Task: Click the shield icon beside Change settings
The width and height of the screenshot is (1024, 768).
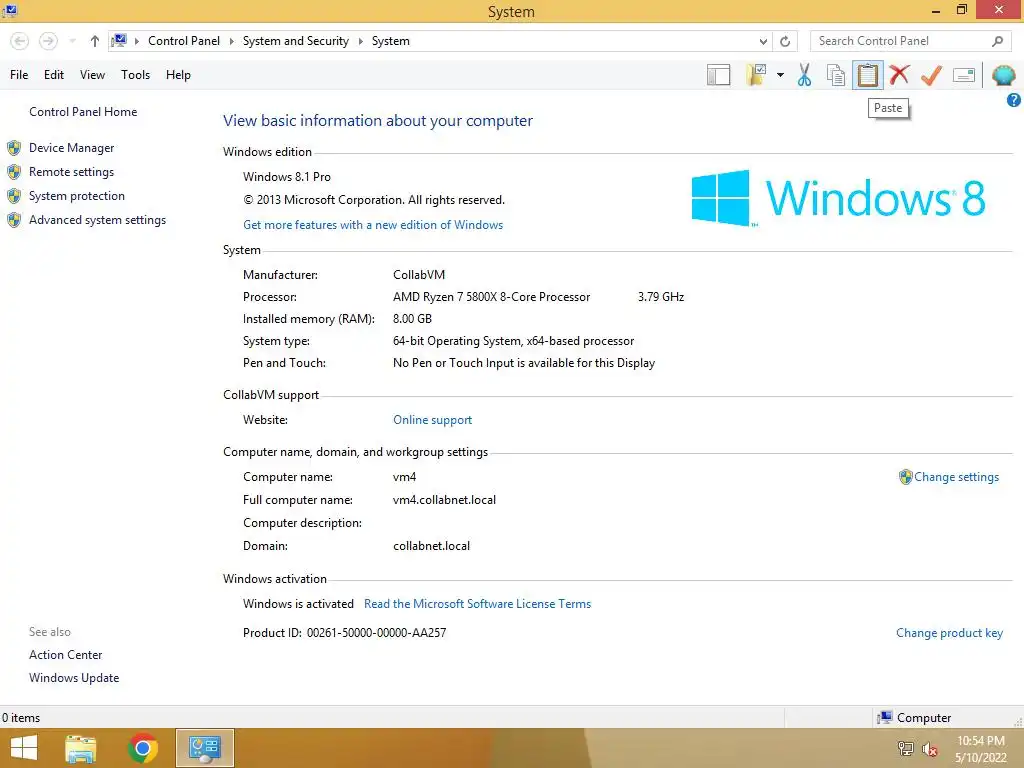Action: [x=905, y=477]
